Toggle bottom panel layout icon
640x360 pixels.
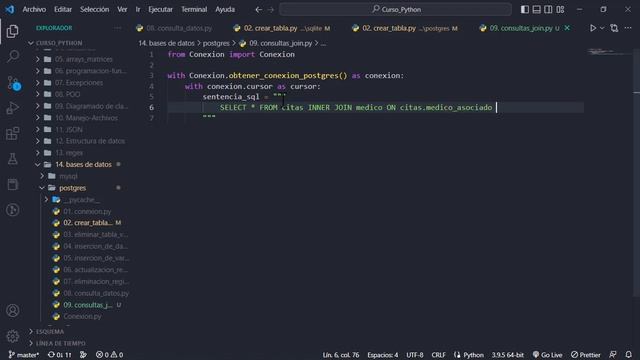pyautogui.click(x=537, y=9)
